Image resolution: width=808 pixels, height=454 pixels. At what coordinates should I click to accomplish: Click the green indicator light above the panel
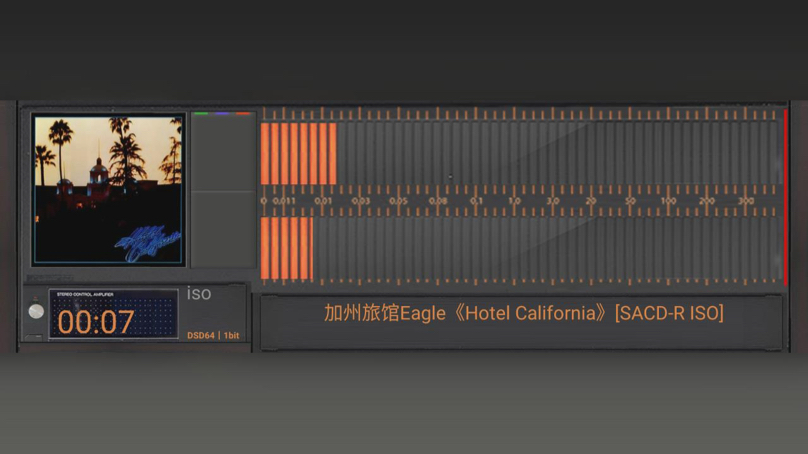coord(201,114)
